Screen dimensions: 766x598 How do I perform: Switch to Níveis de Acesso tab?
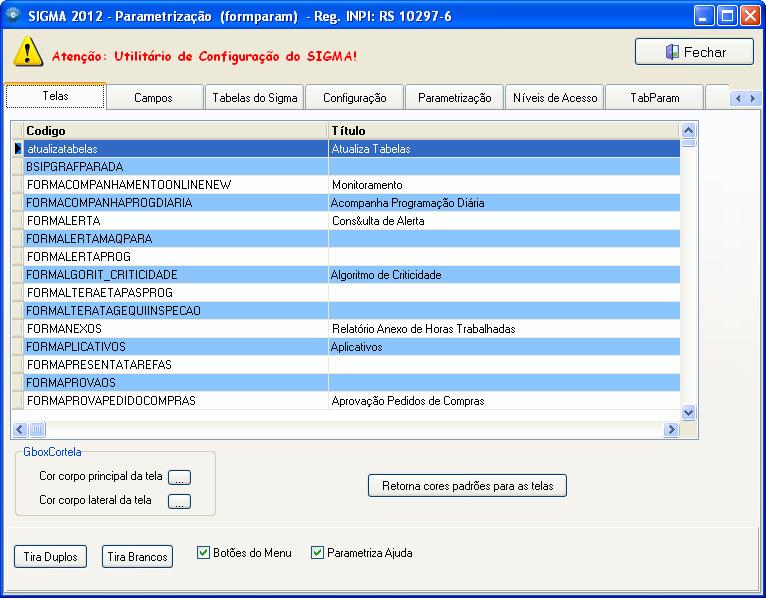555,98
